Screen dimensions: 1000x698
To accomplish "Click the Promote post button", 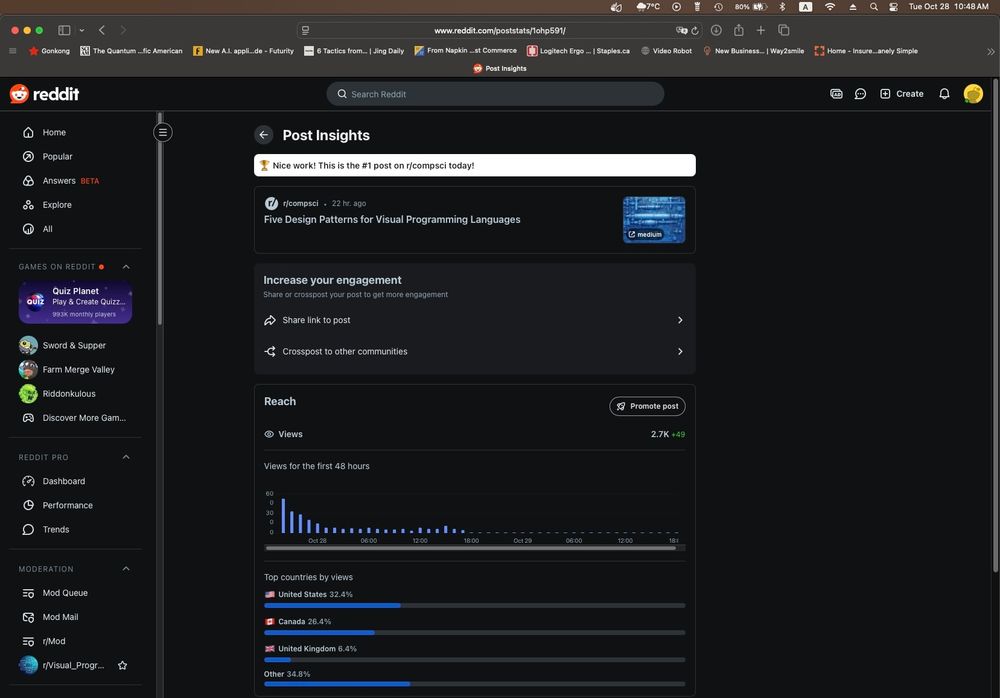I will pyautogui.click(x=647, y=406).
